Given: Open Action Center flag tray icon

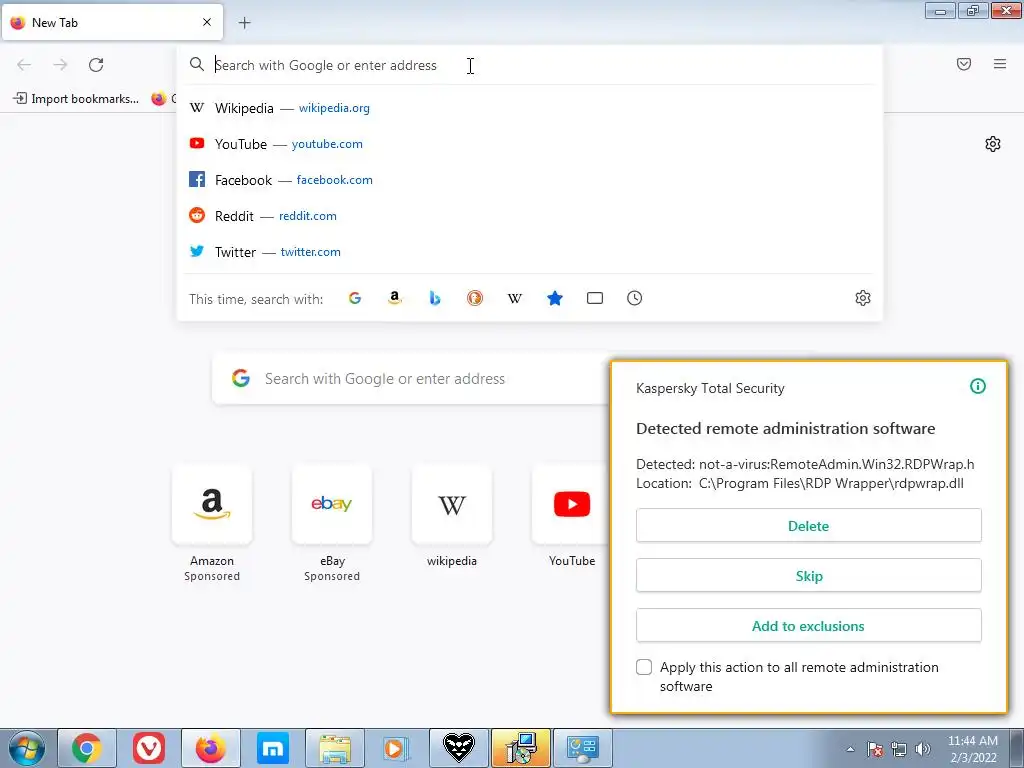Looking at the screenshot, I should pos(874,749).
